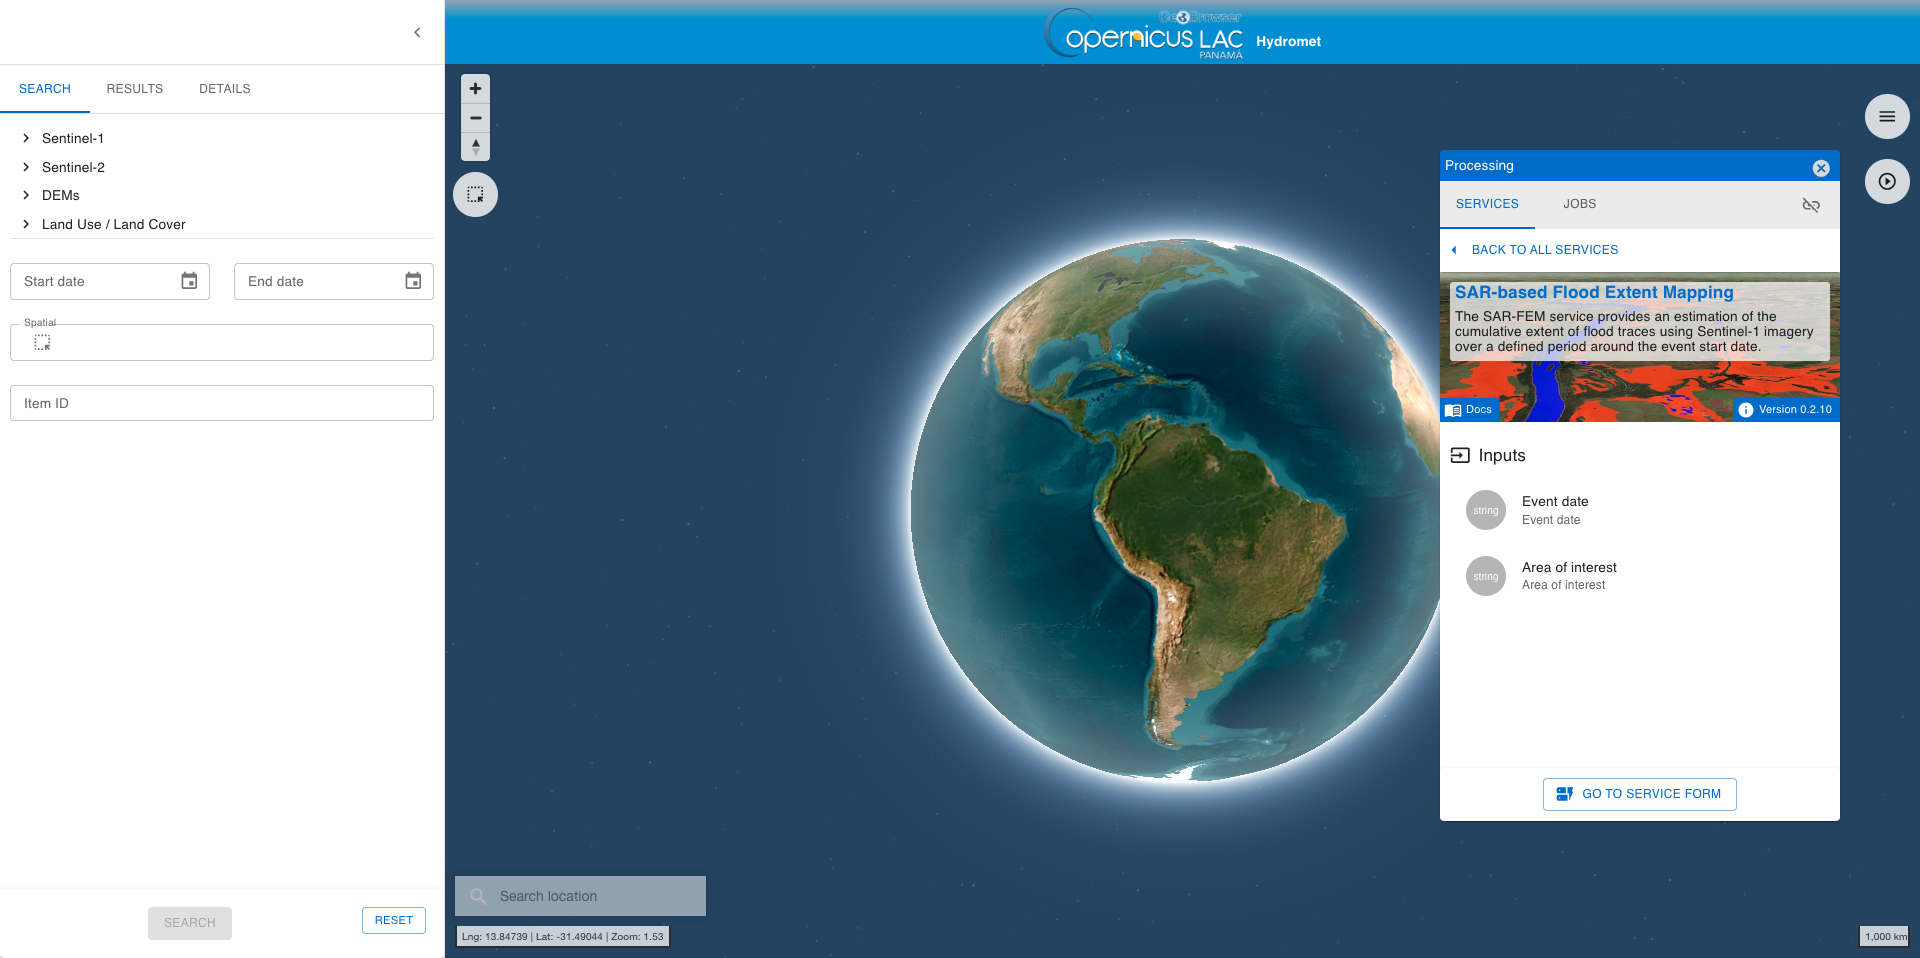The image size is (1920, 958).
Task: Open the processing play button
Action: pos(1886,182)
